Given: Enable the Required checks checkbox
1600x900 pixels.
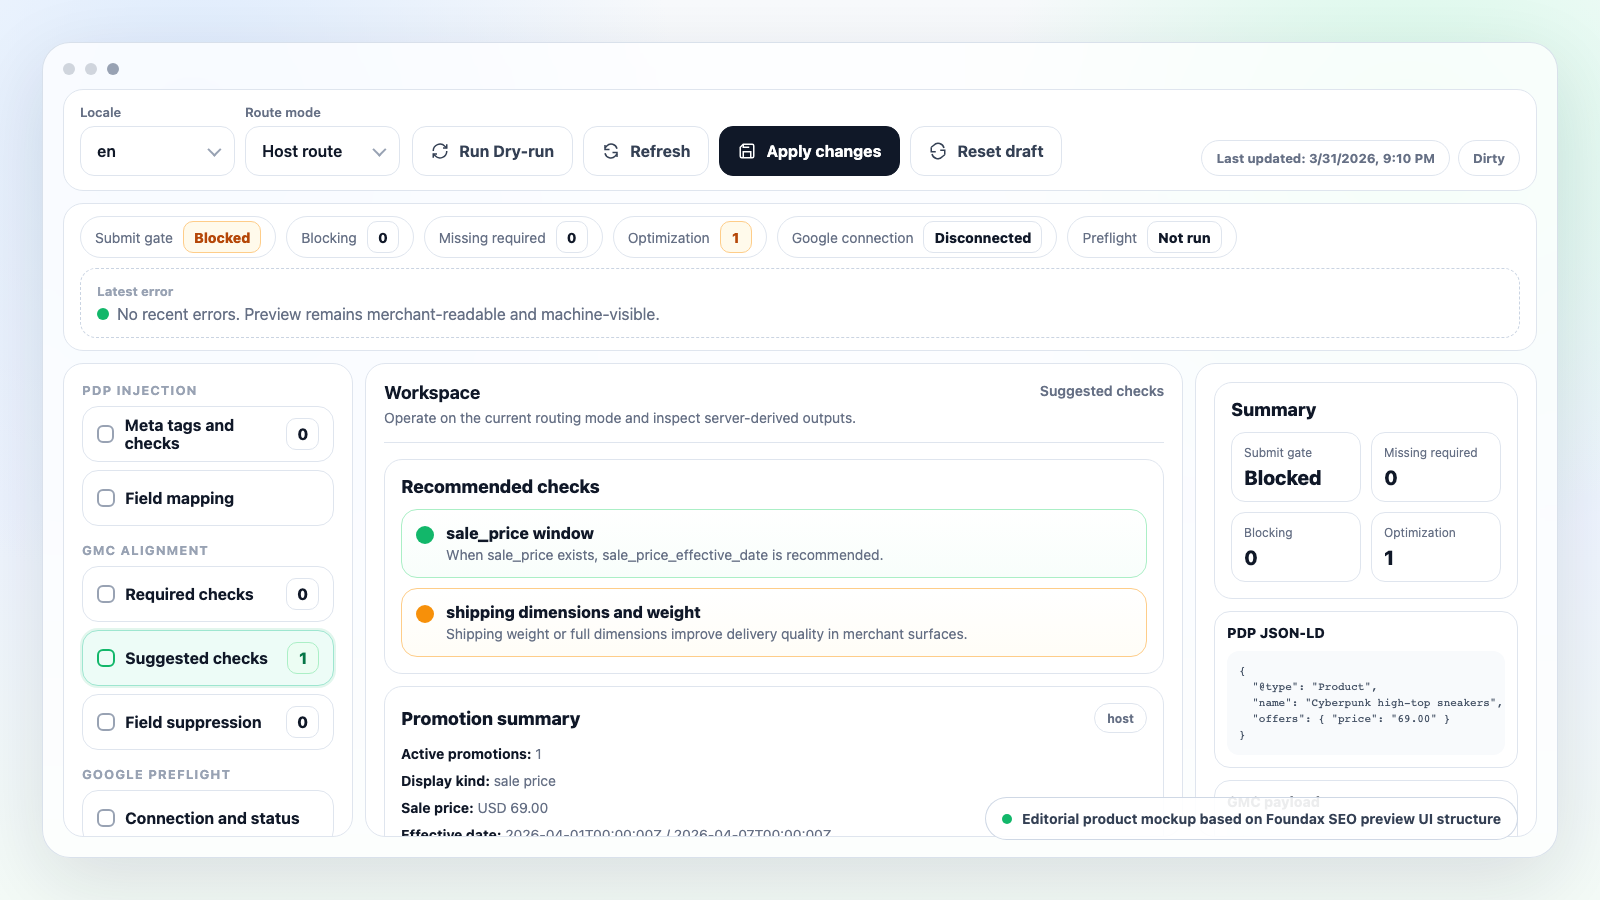Looking at the screenshot, I should (x=106, y=594).
